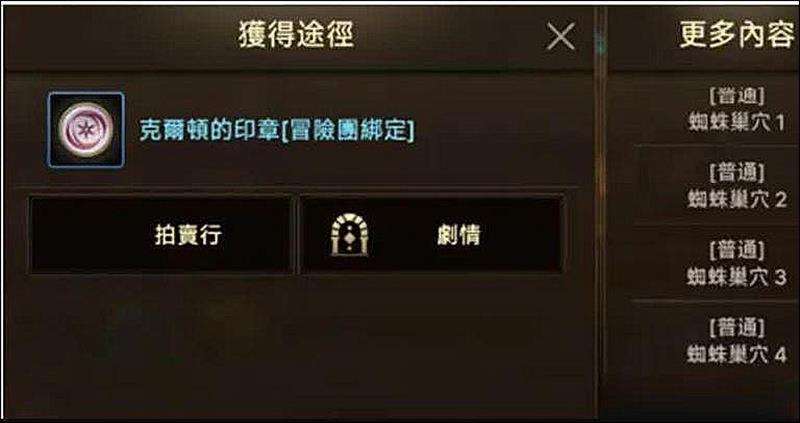Image resolution: width=800 pixels, height=423 pixels.
Task: Tap the [普通] tag above 蜘蛛巢穴 1
Action: coord(737,96)
